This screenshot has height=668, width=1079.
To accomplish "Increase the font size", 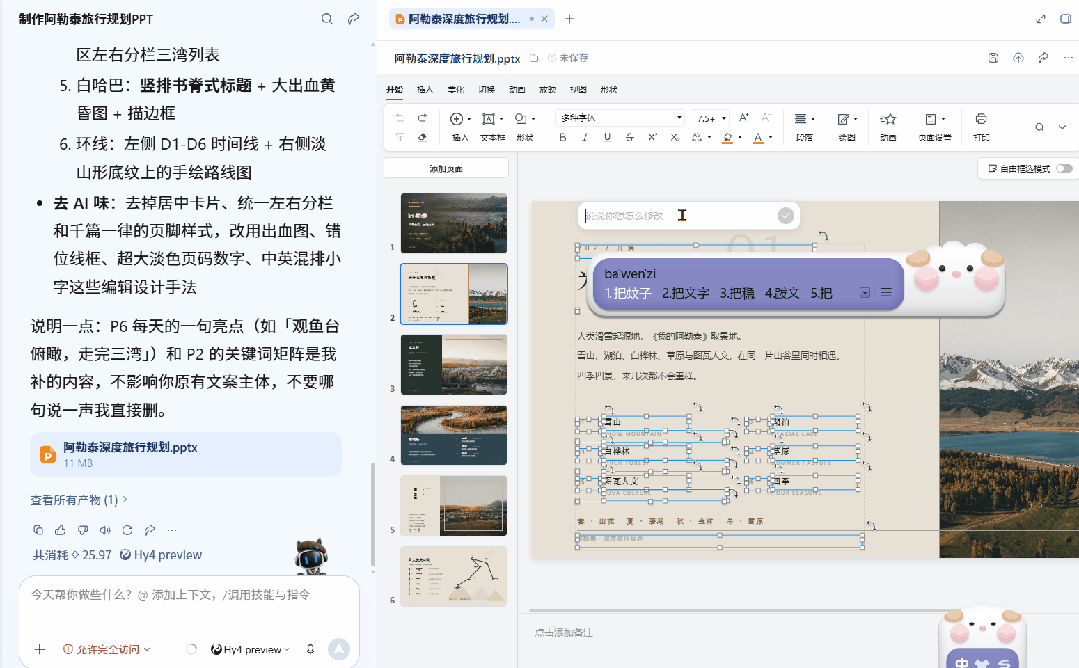I will (743, 118).
